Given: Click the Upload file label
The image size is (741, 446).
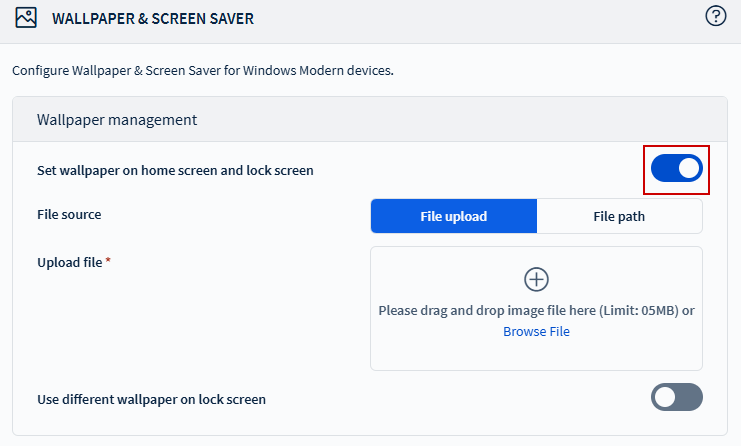Looking at the screenshot, I should (x=69, y=262).
